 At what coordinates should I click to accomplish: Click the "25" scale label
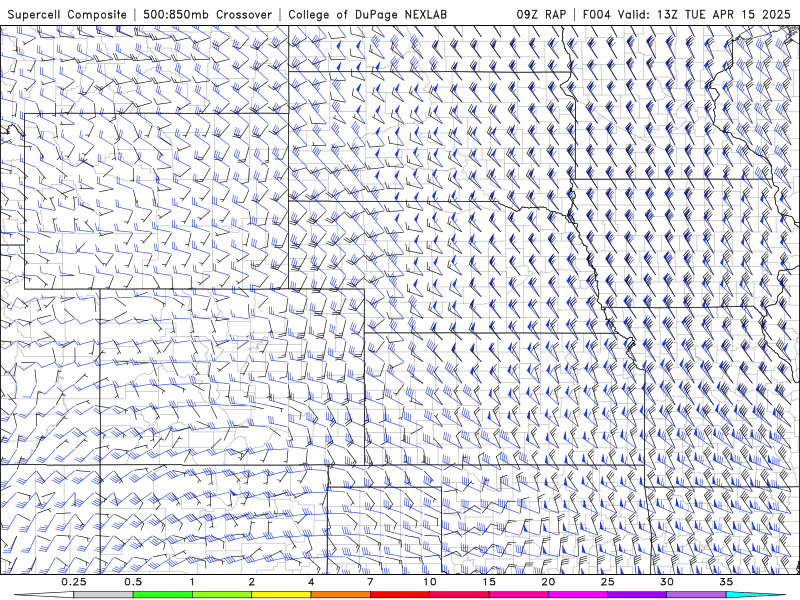[607, 582]
